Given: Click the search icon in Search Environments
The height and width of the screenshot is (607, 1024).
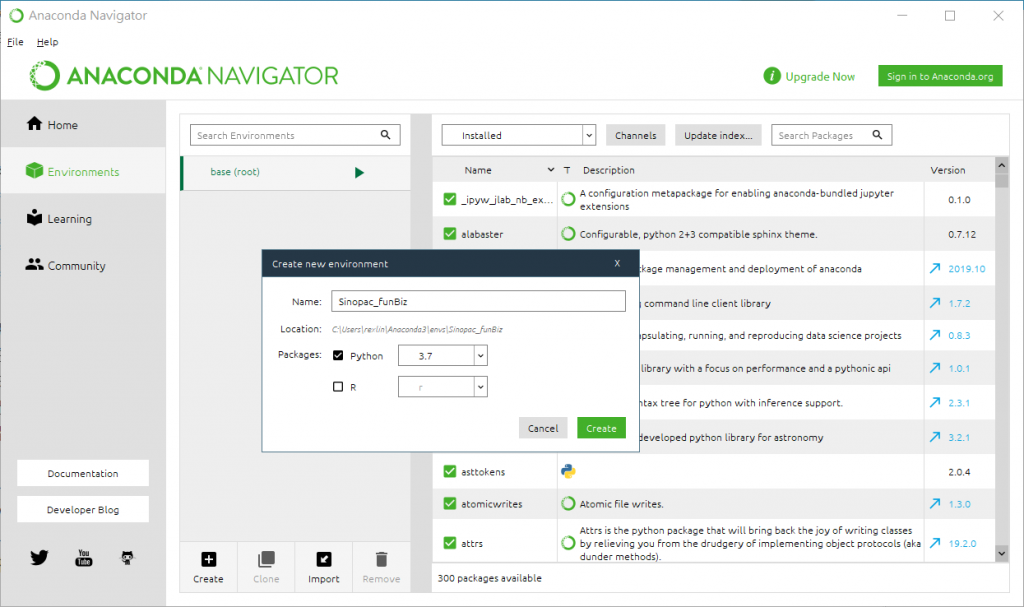Looking at the screenshot, I should point(385,135).
